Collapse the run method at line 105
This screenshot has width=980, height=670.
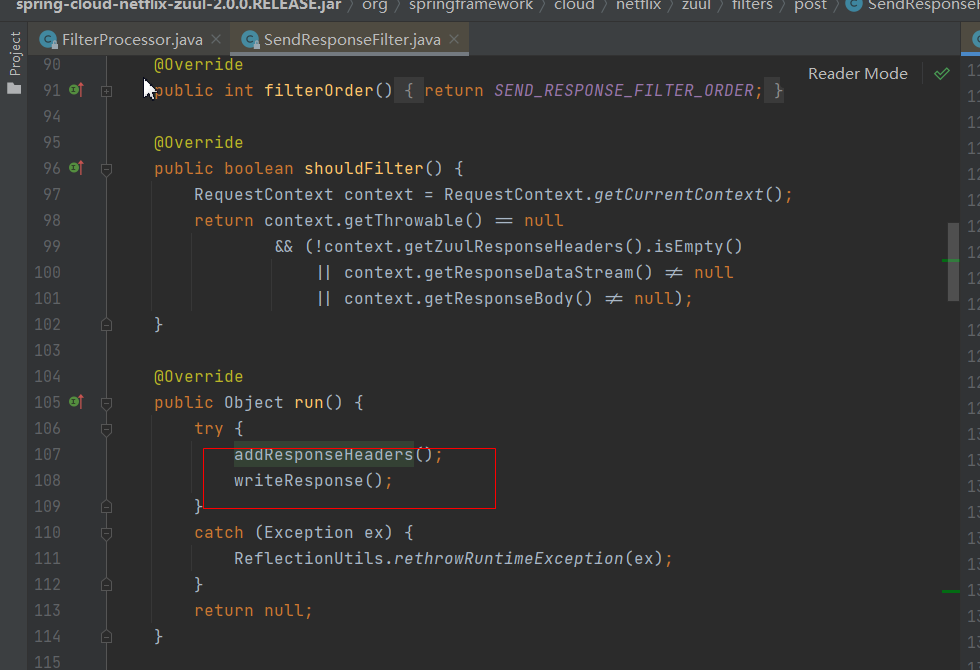(x=107, y=403)
